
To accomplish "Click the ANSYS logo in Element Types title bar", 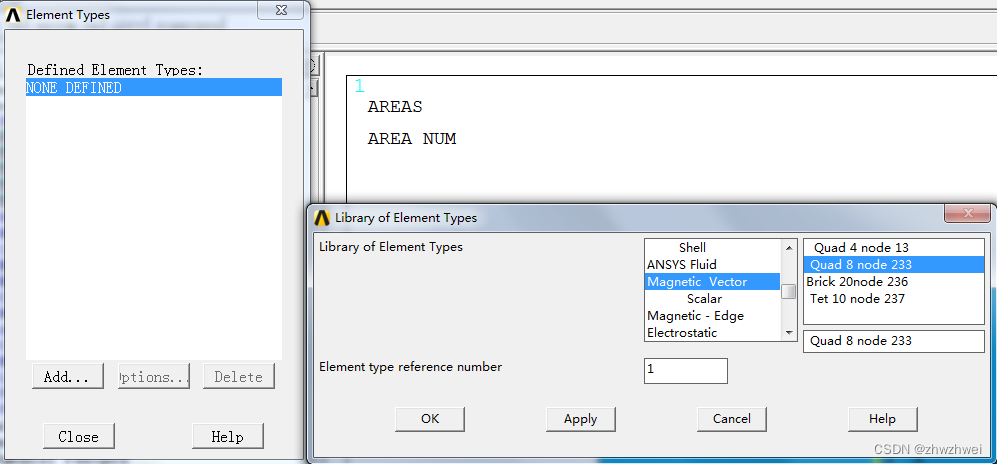I will coord(13,15).
